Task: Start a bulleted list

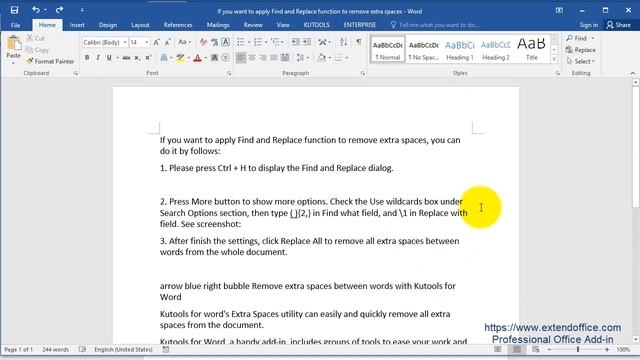Action: click(x=241, y=42)
